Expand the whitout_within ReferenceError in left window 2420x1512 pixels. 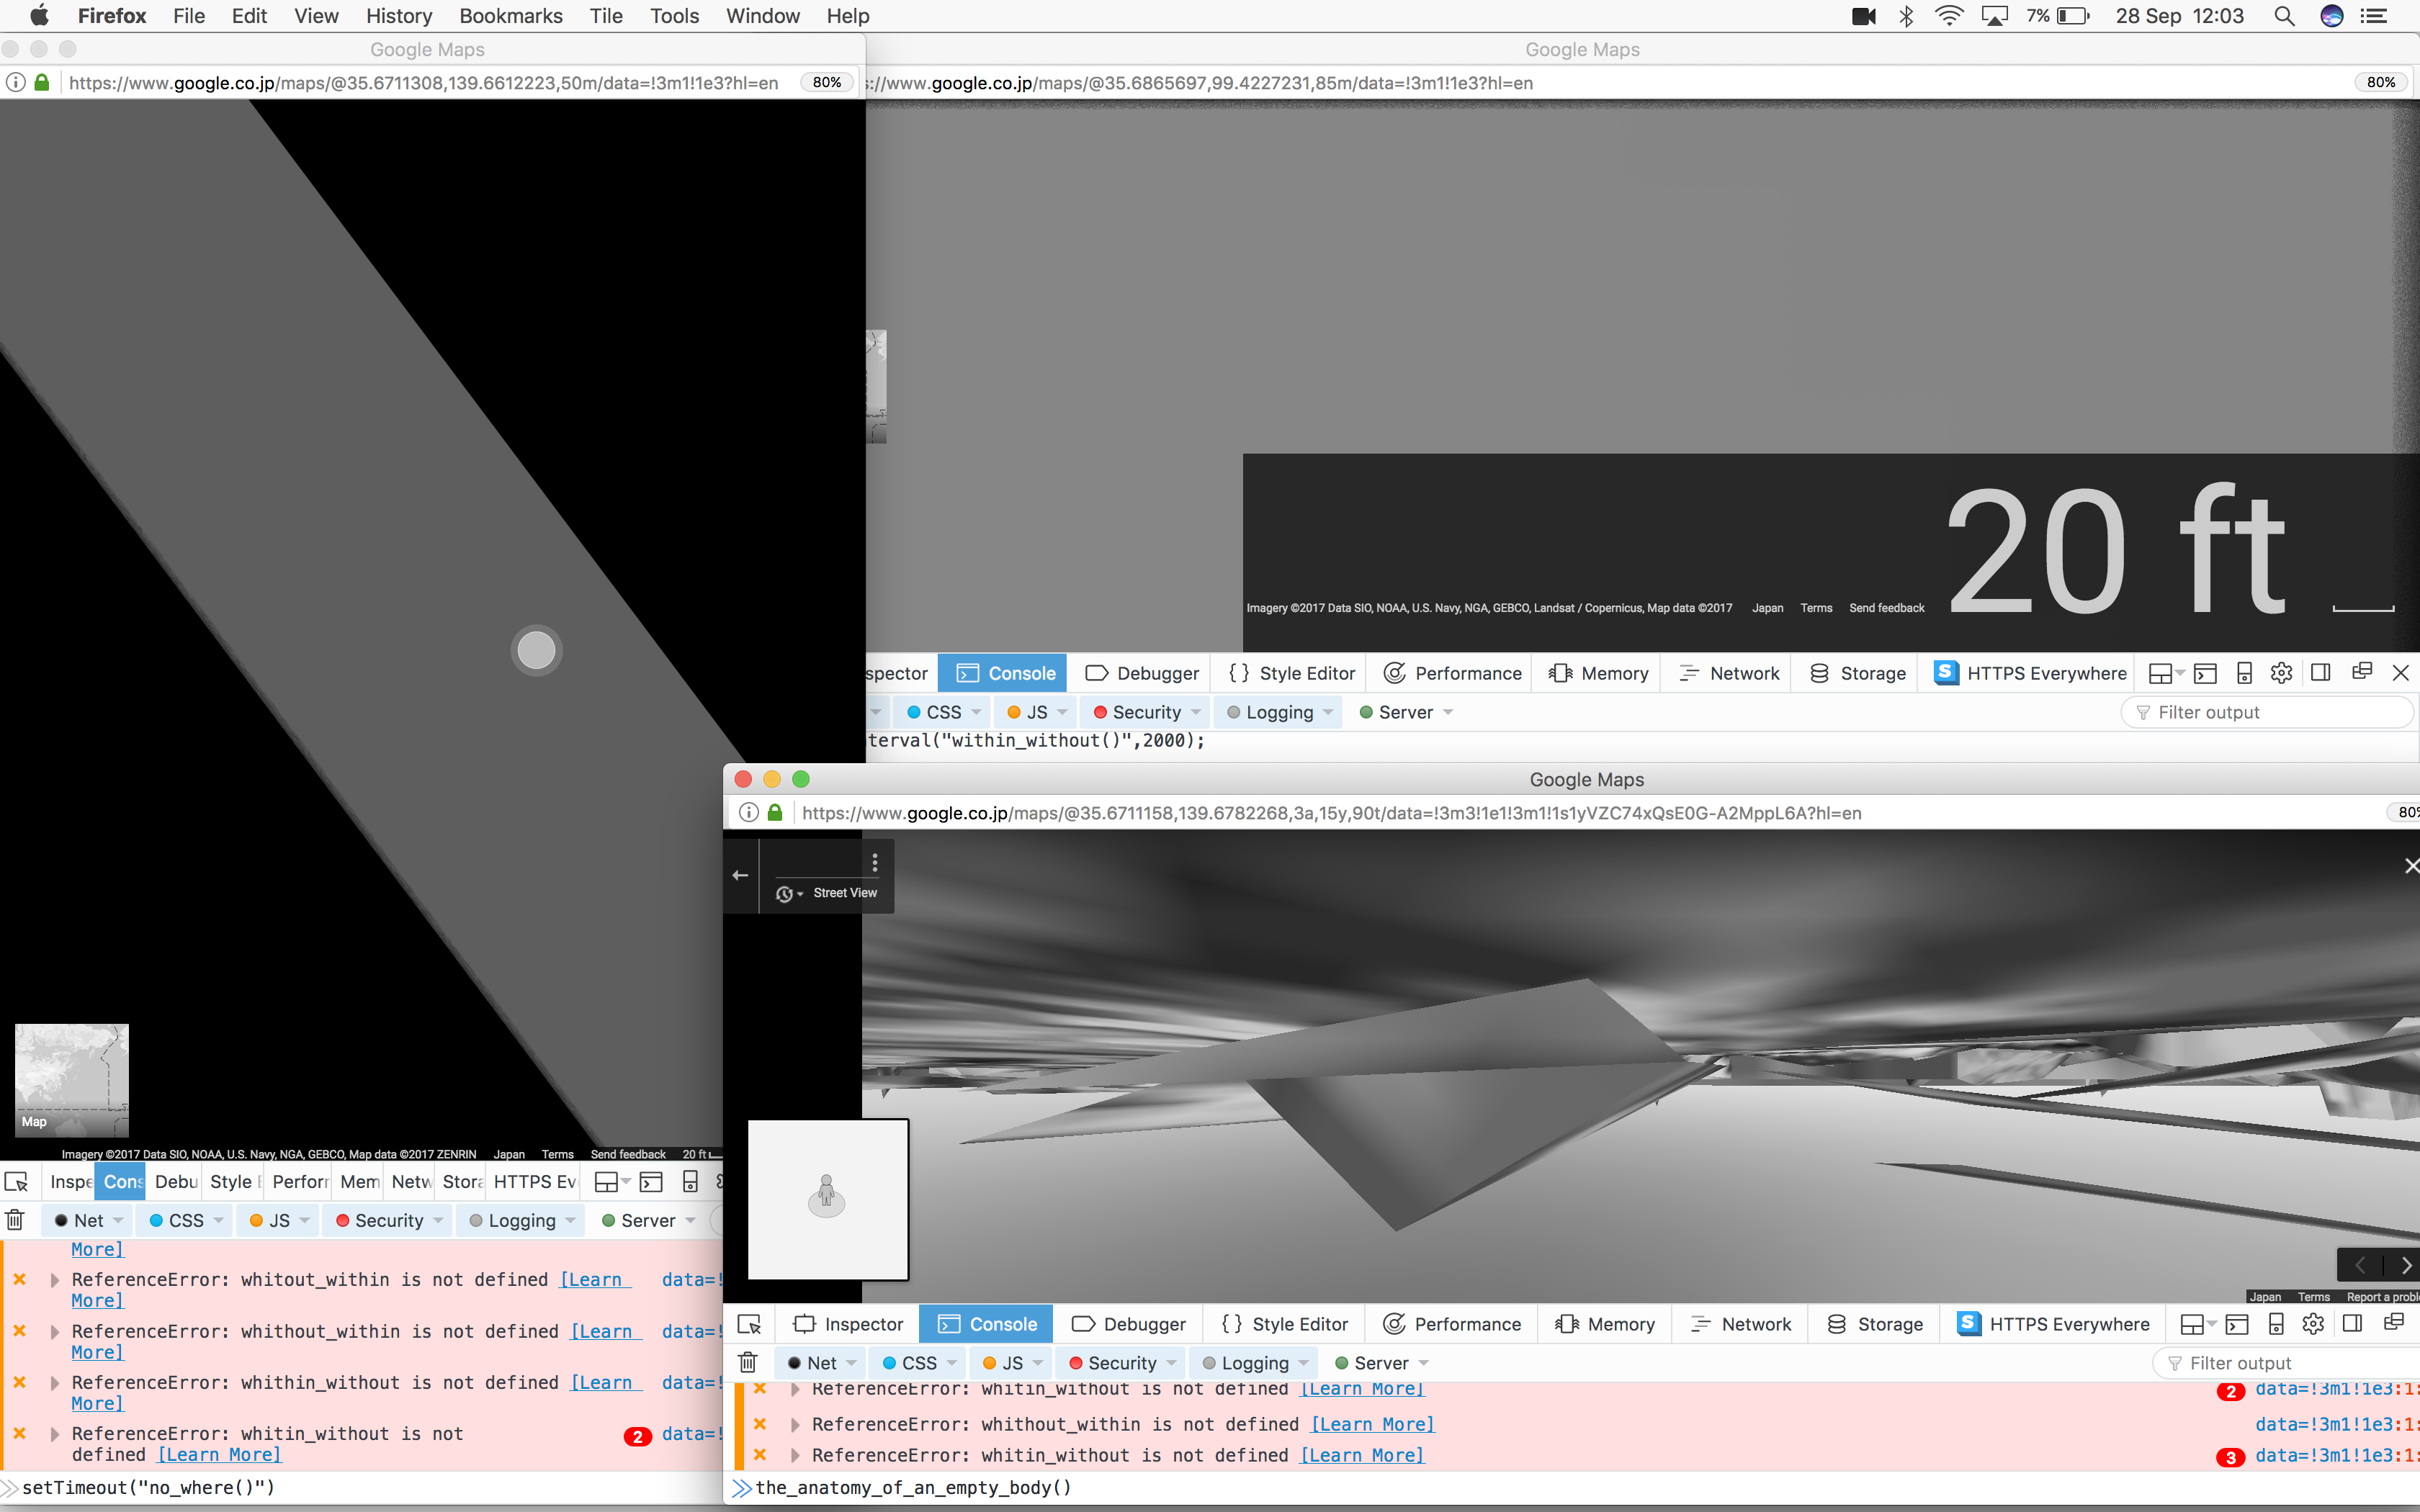click(x=55, y=1280)
